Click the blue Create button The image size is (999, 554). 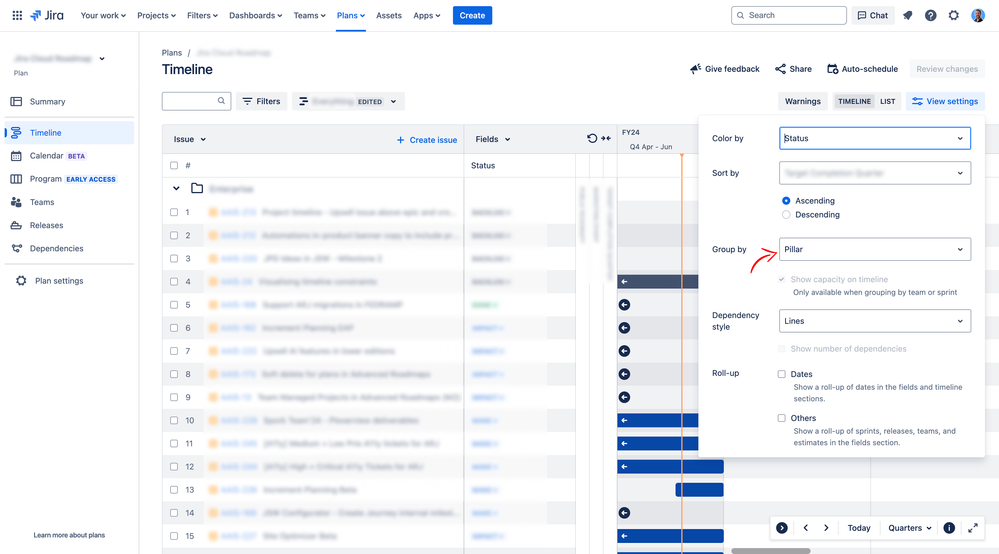[x=472, y=15]
